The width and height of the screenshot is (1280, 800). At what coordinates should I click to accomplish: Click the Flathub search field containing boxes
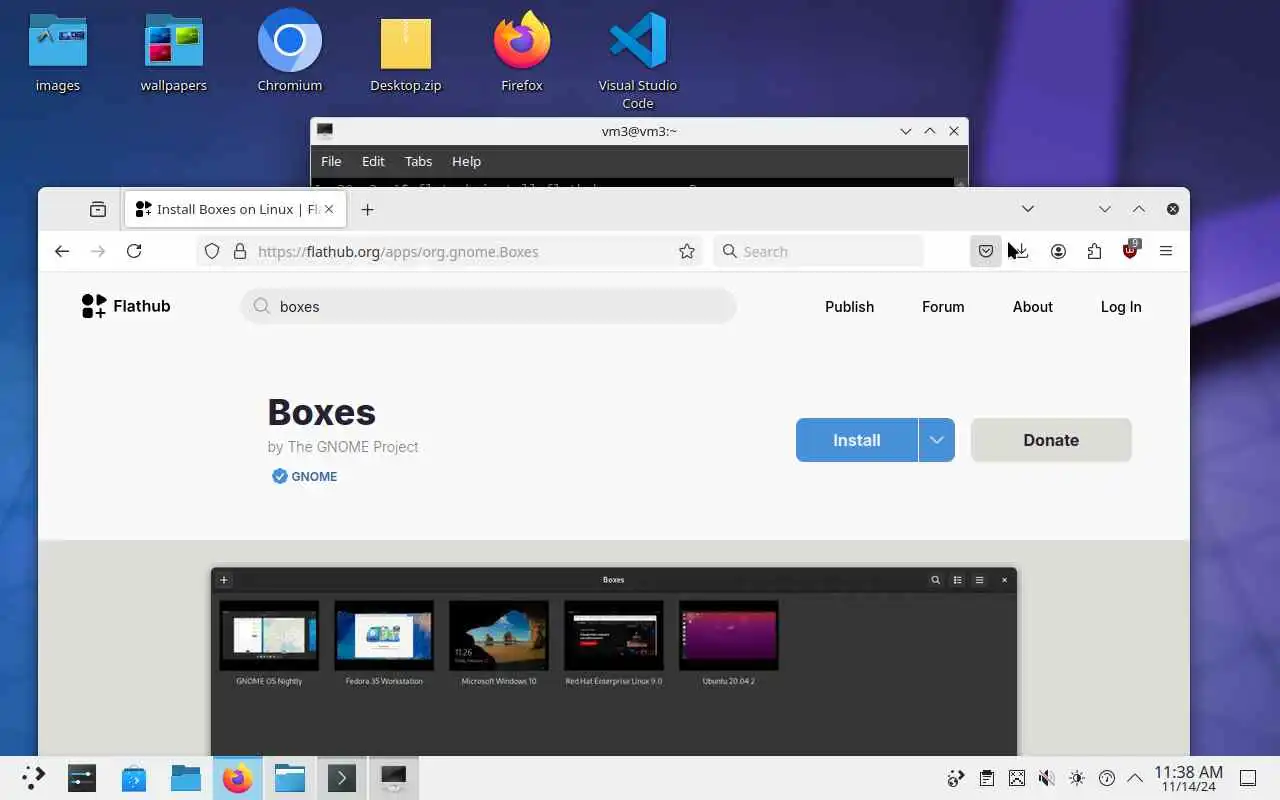(488, 306)
